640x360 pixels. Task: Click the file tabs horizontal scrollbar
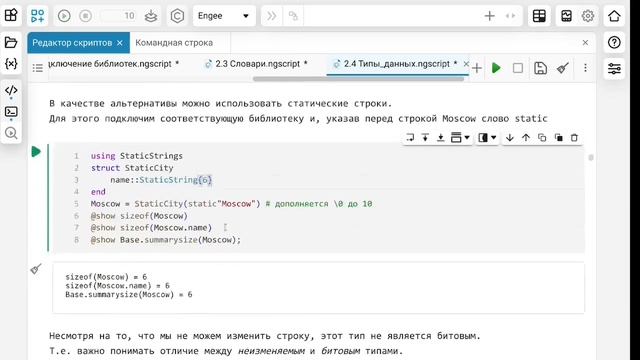coord(358,79)
